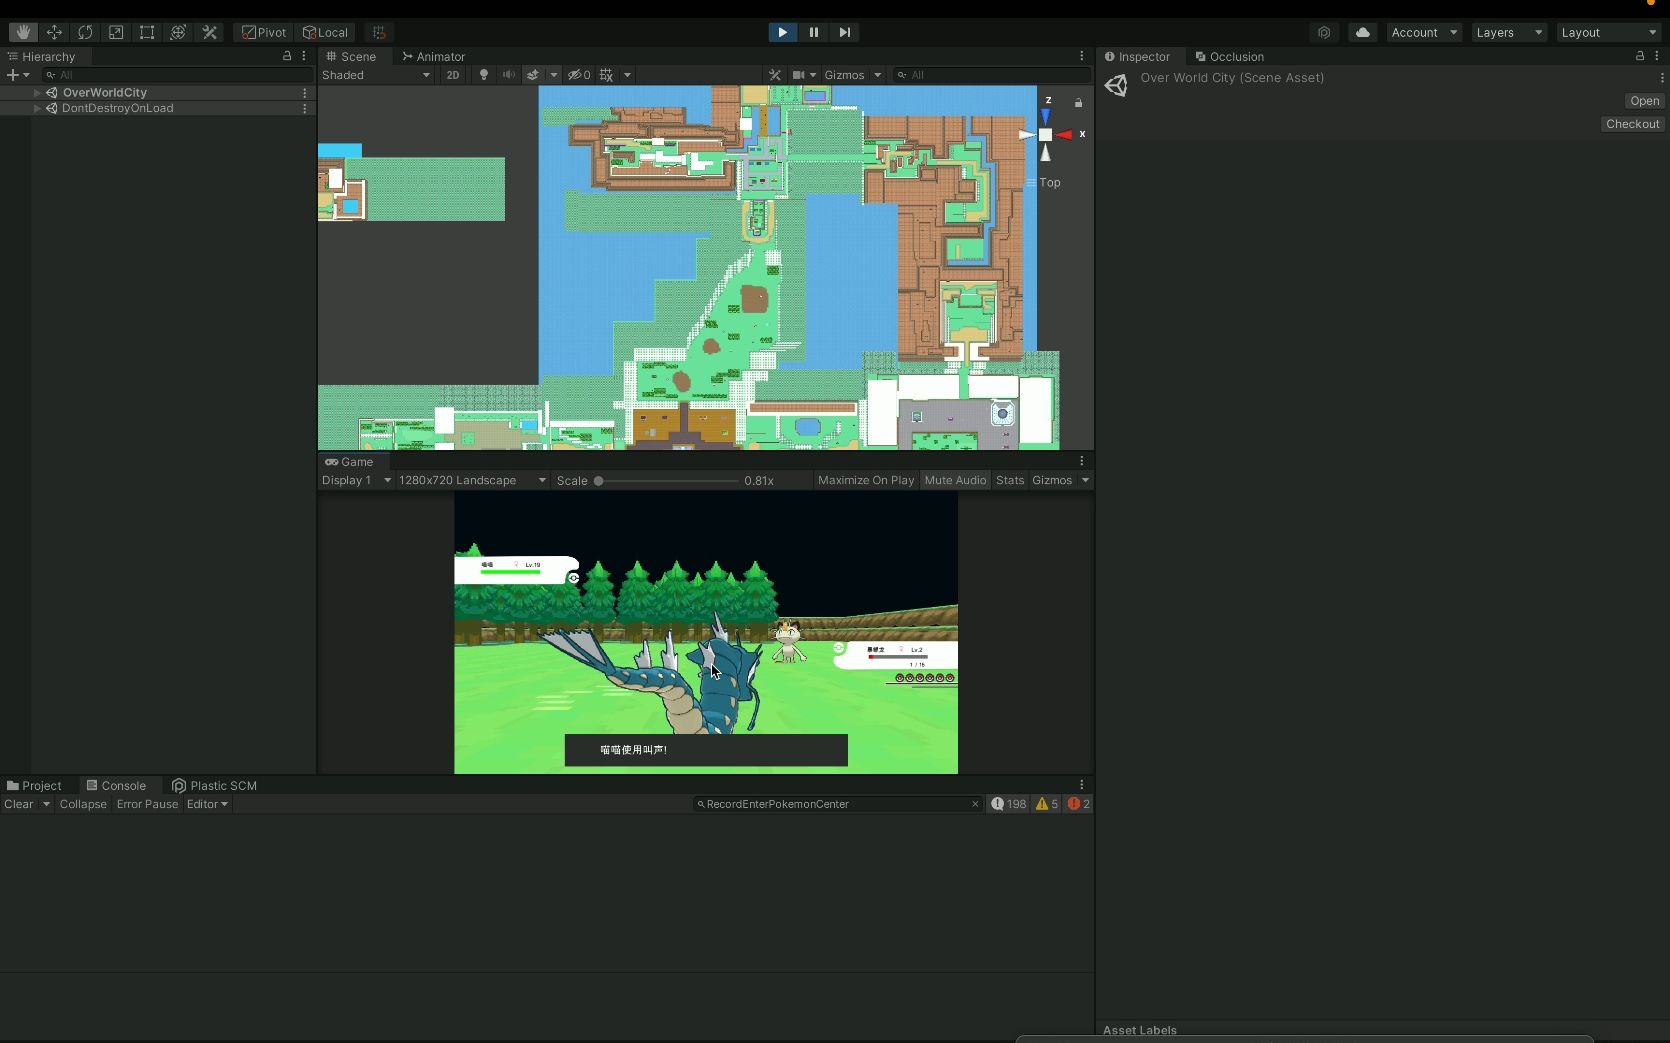Open scene camera settings icon
This screenshot has height=1043, width=1670.
click(799, 75)
